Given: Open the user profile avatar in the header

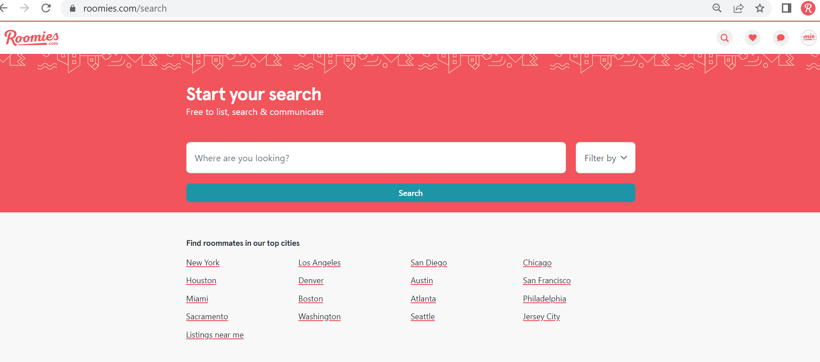Looking at the screenshot, I should (809, 38).
